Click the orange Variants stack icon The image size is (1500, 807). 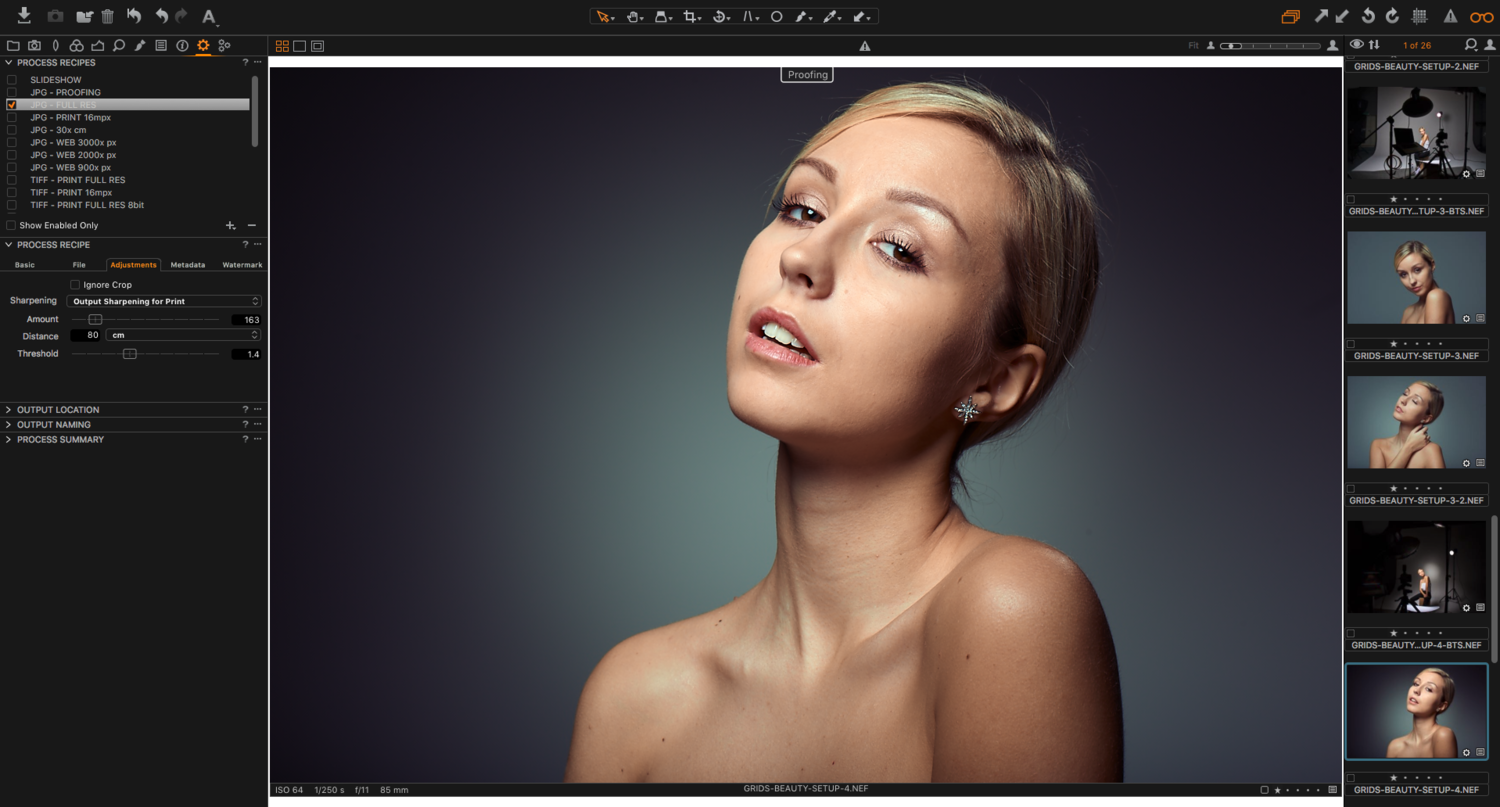pyautogui.click(x=1291, y=17)
